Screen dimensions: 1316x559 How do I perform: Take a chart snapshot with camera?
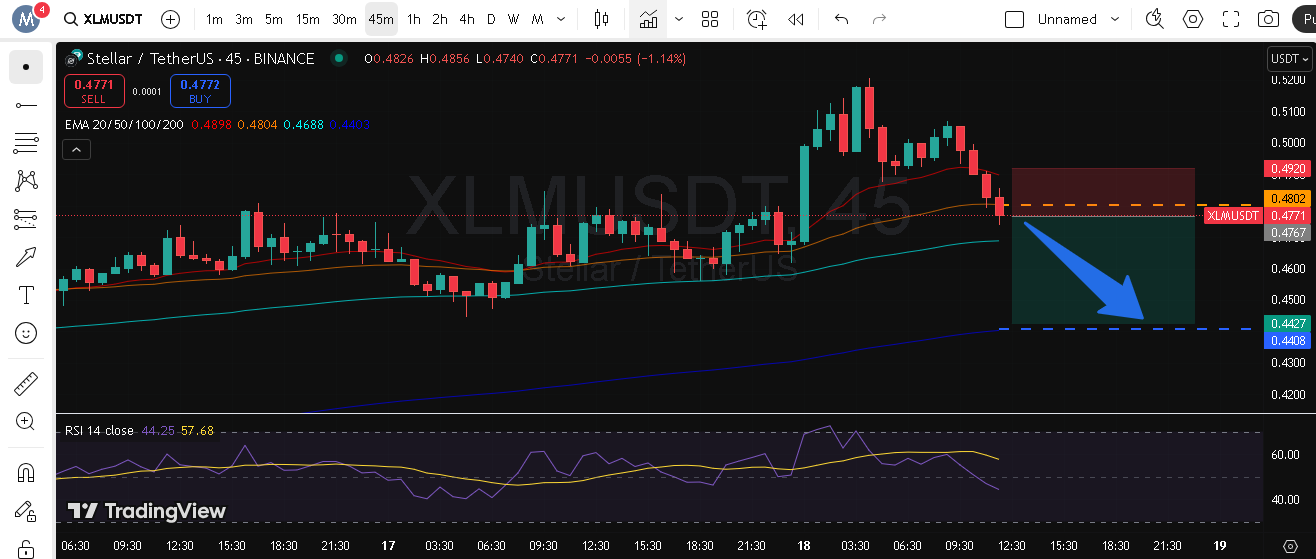click(x=1269, y=19)
